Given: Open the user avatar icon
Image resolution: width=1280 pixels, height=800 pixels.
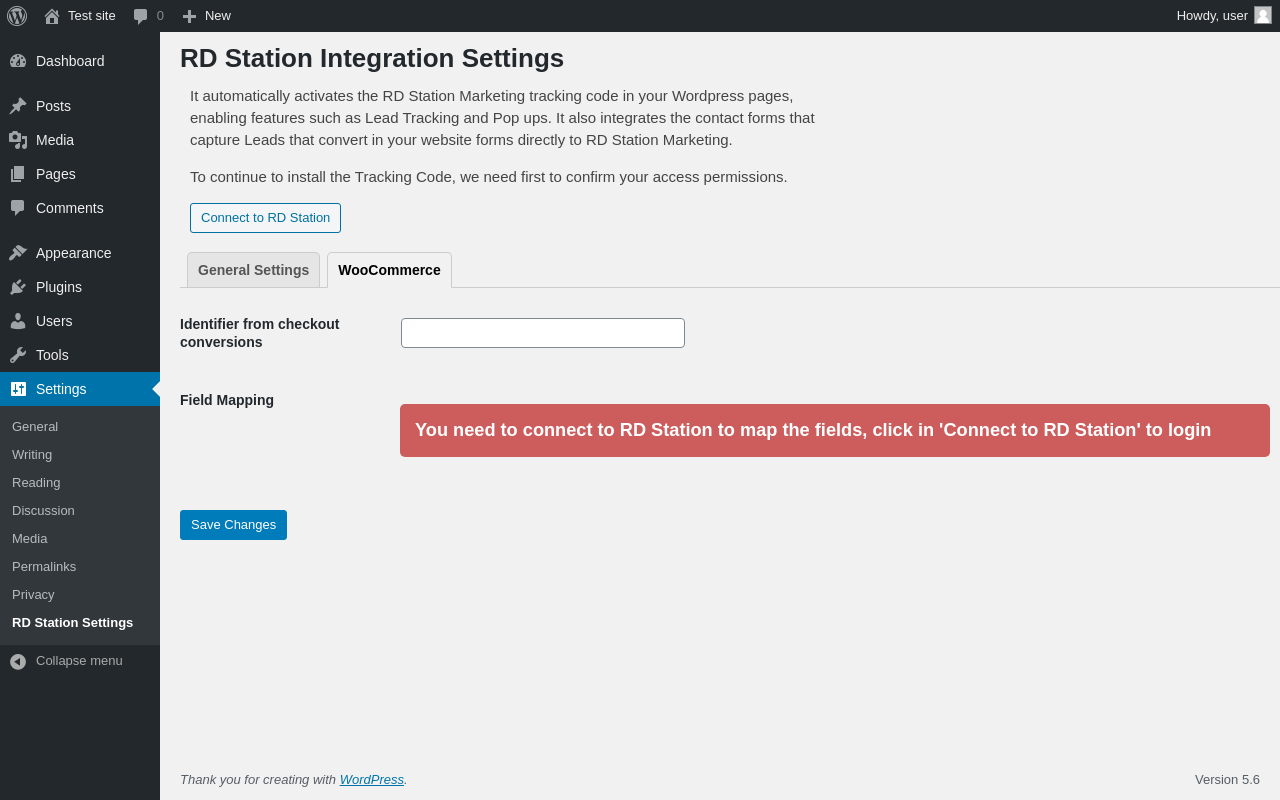Looking at the screenshot, I should [1263, 15].
